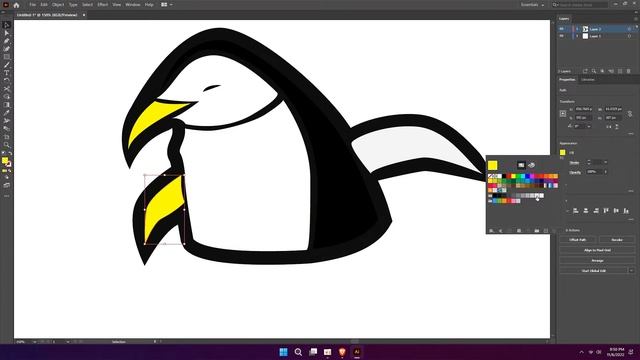Click create new layer icon in Layers

pos(620,71)
